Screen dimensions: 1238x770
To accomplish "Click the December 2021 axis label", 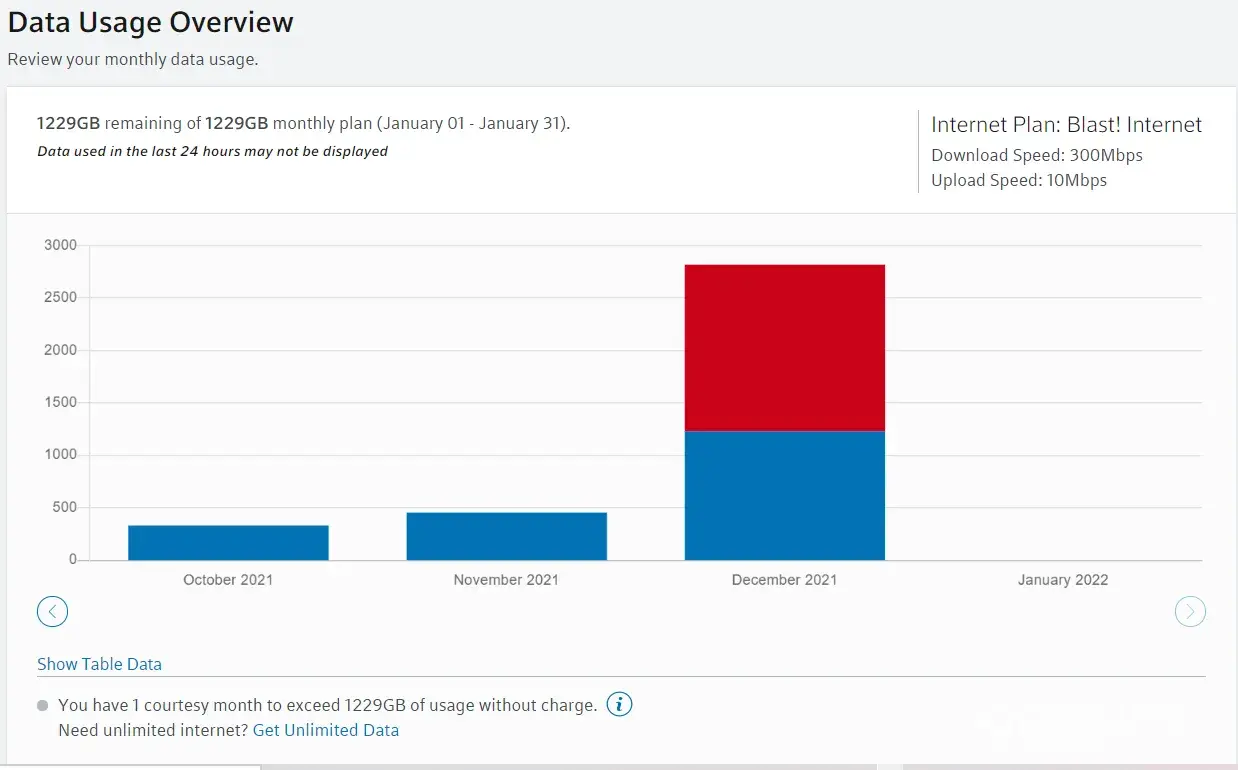I will (x=784, y=580).
